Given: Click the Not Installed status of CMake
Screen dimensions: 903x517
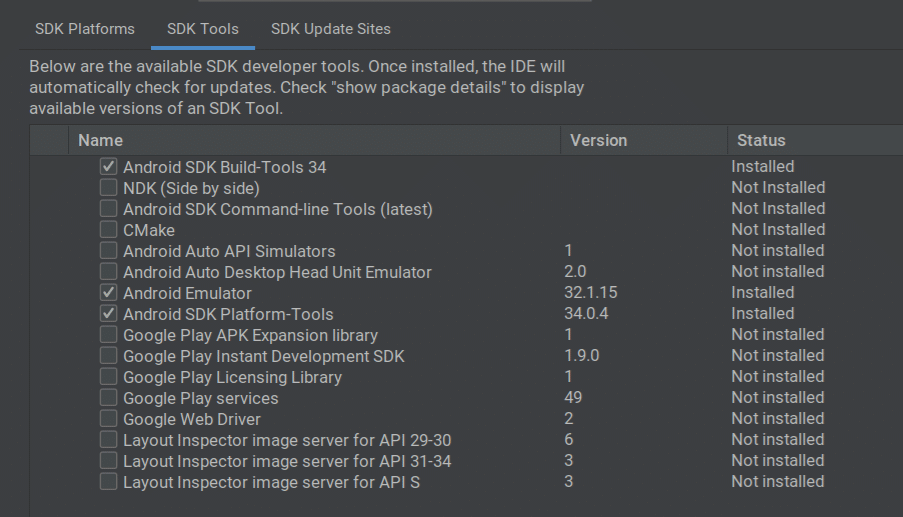Looking at the screenshot, I should 778,230.
